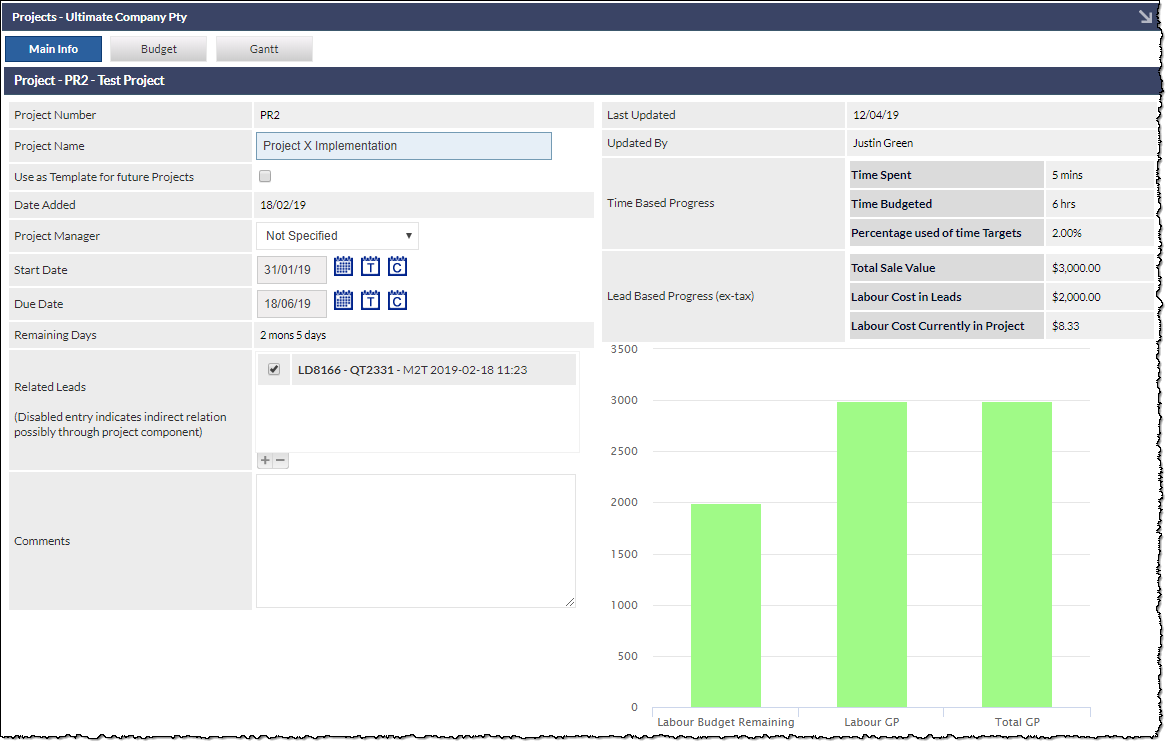Expand the Project Manager dropdown
Image resolution: width=1169 pixels, height=747 pixels.
tap(337, 236)
